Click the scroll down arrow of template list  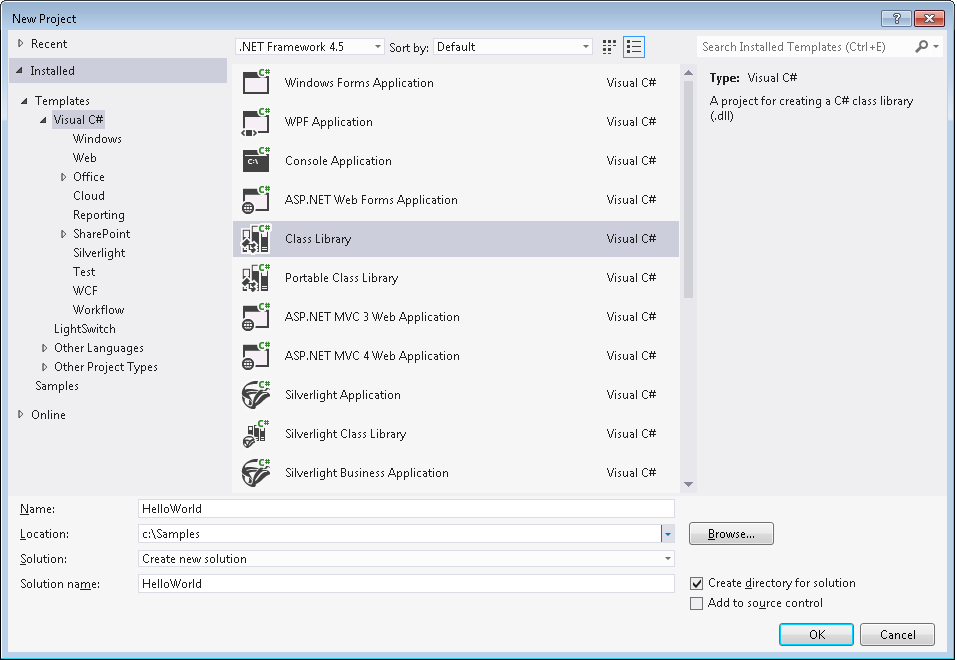(688, 484)
